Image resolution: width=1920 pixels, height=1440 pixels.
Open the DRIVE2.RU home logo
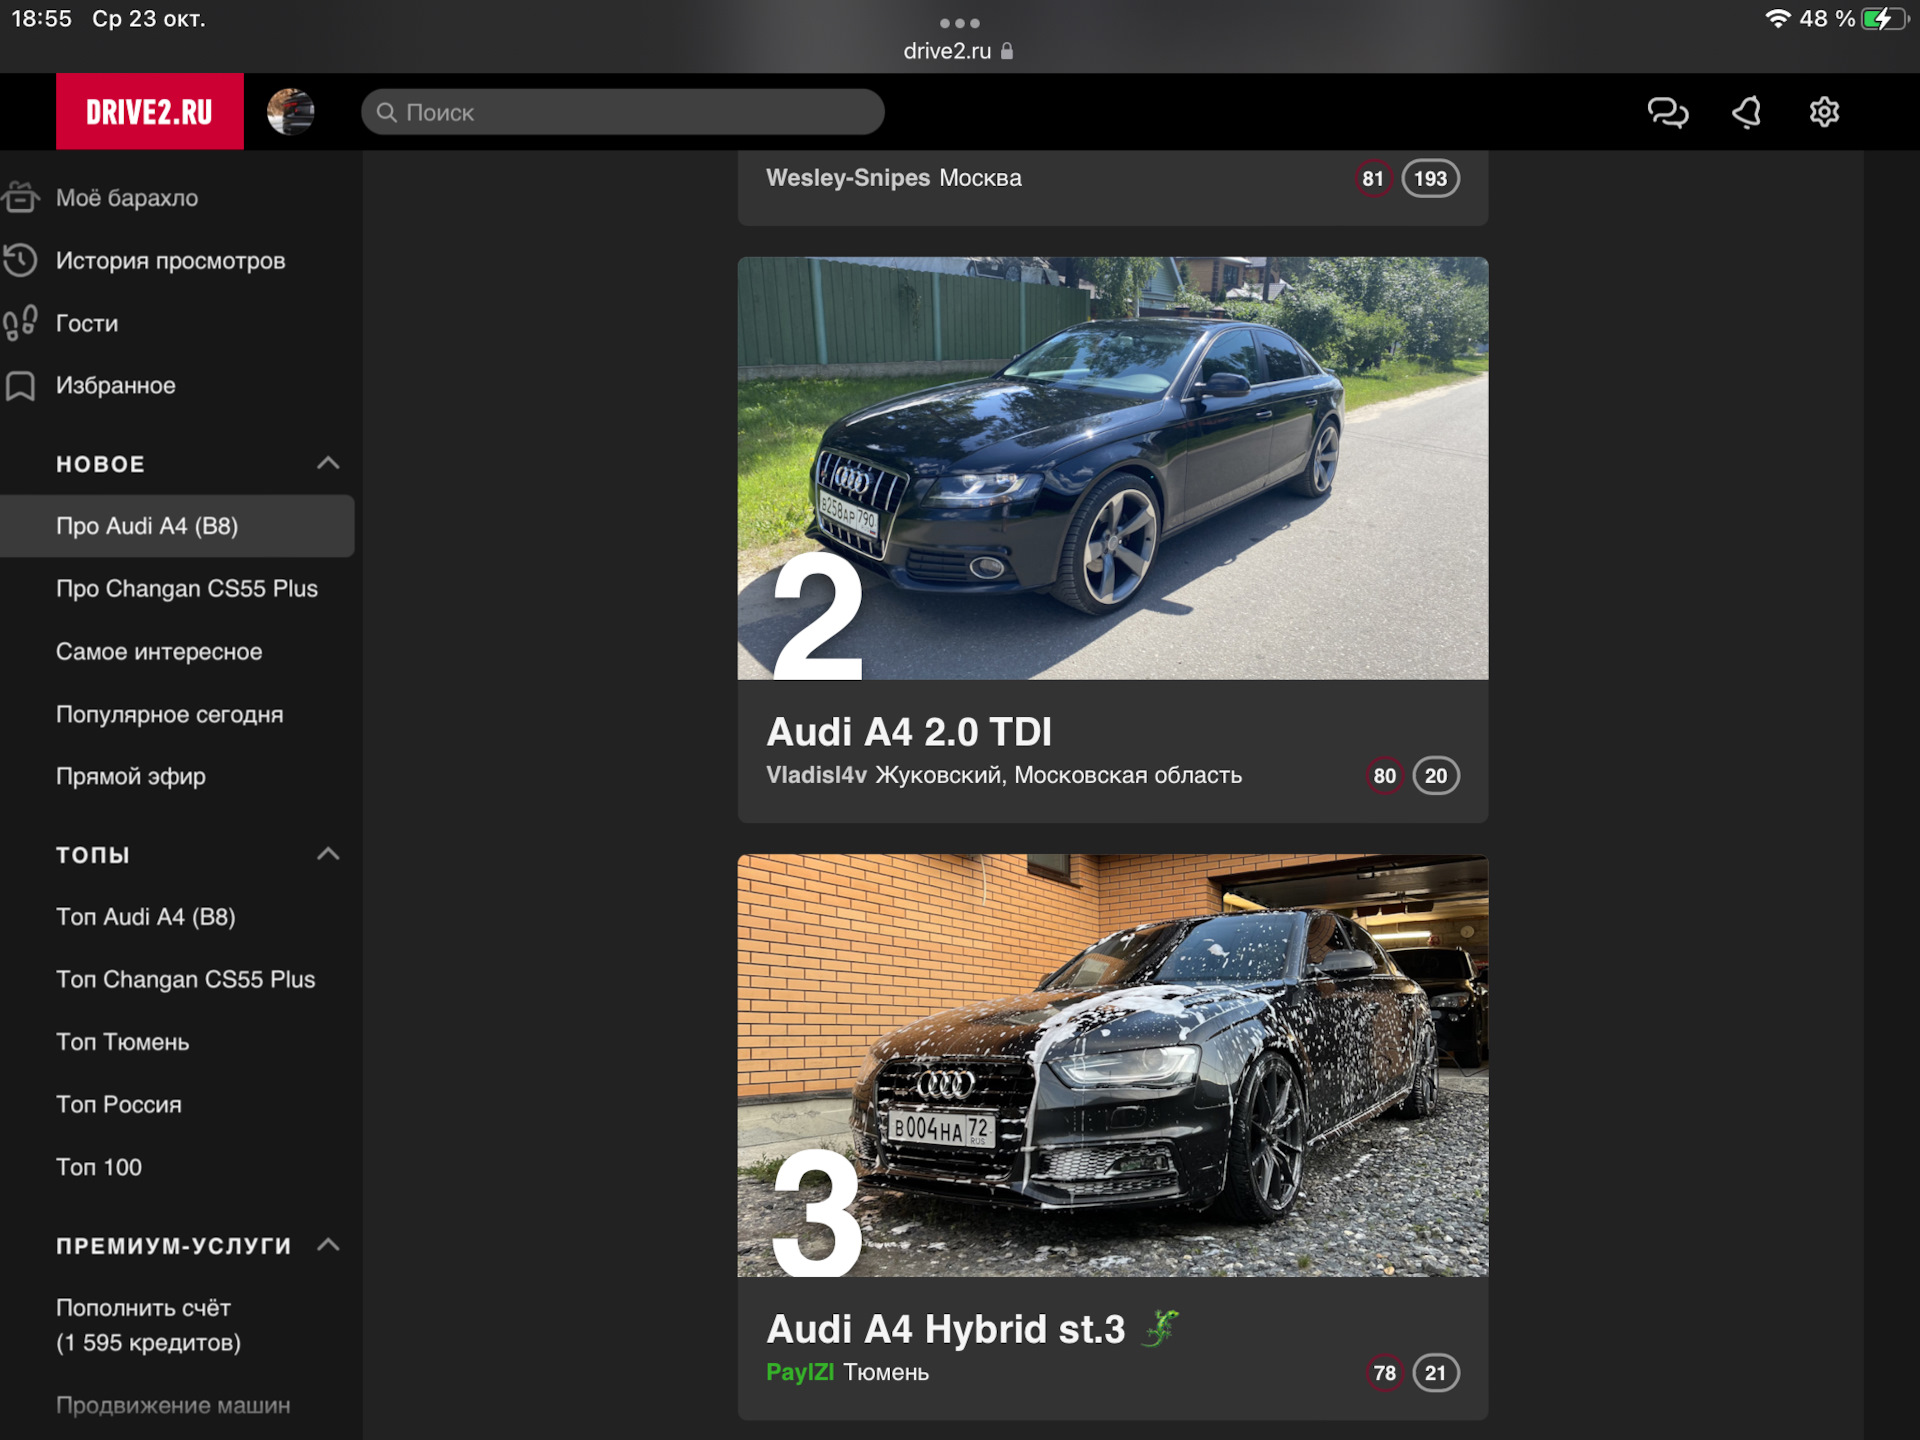tap(149, 111)
